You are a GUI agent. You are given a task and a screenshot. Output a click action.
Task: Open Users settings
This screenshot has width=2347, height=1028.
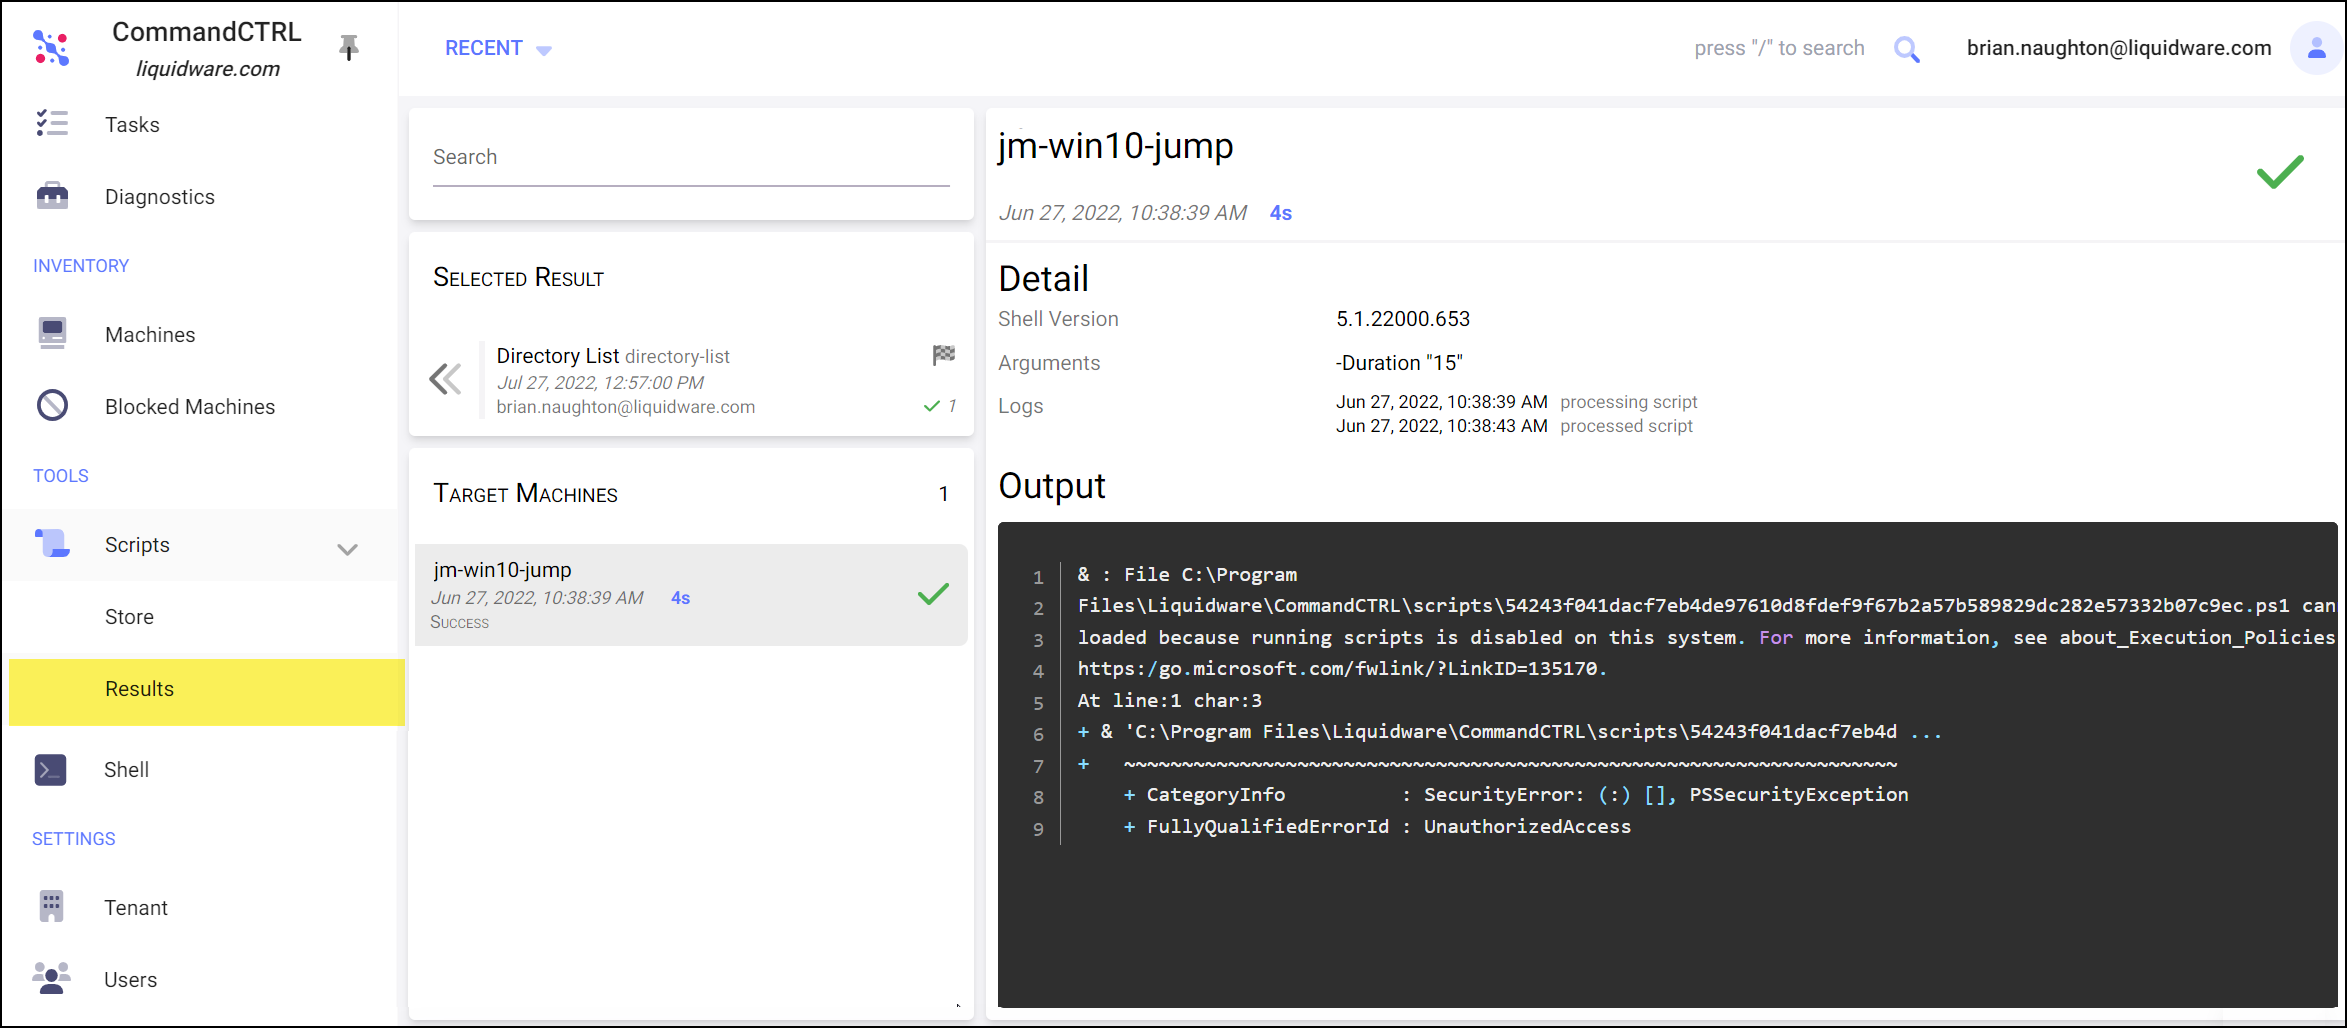130,980
